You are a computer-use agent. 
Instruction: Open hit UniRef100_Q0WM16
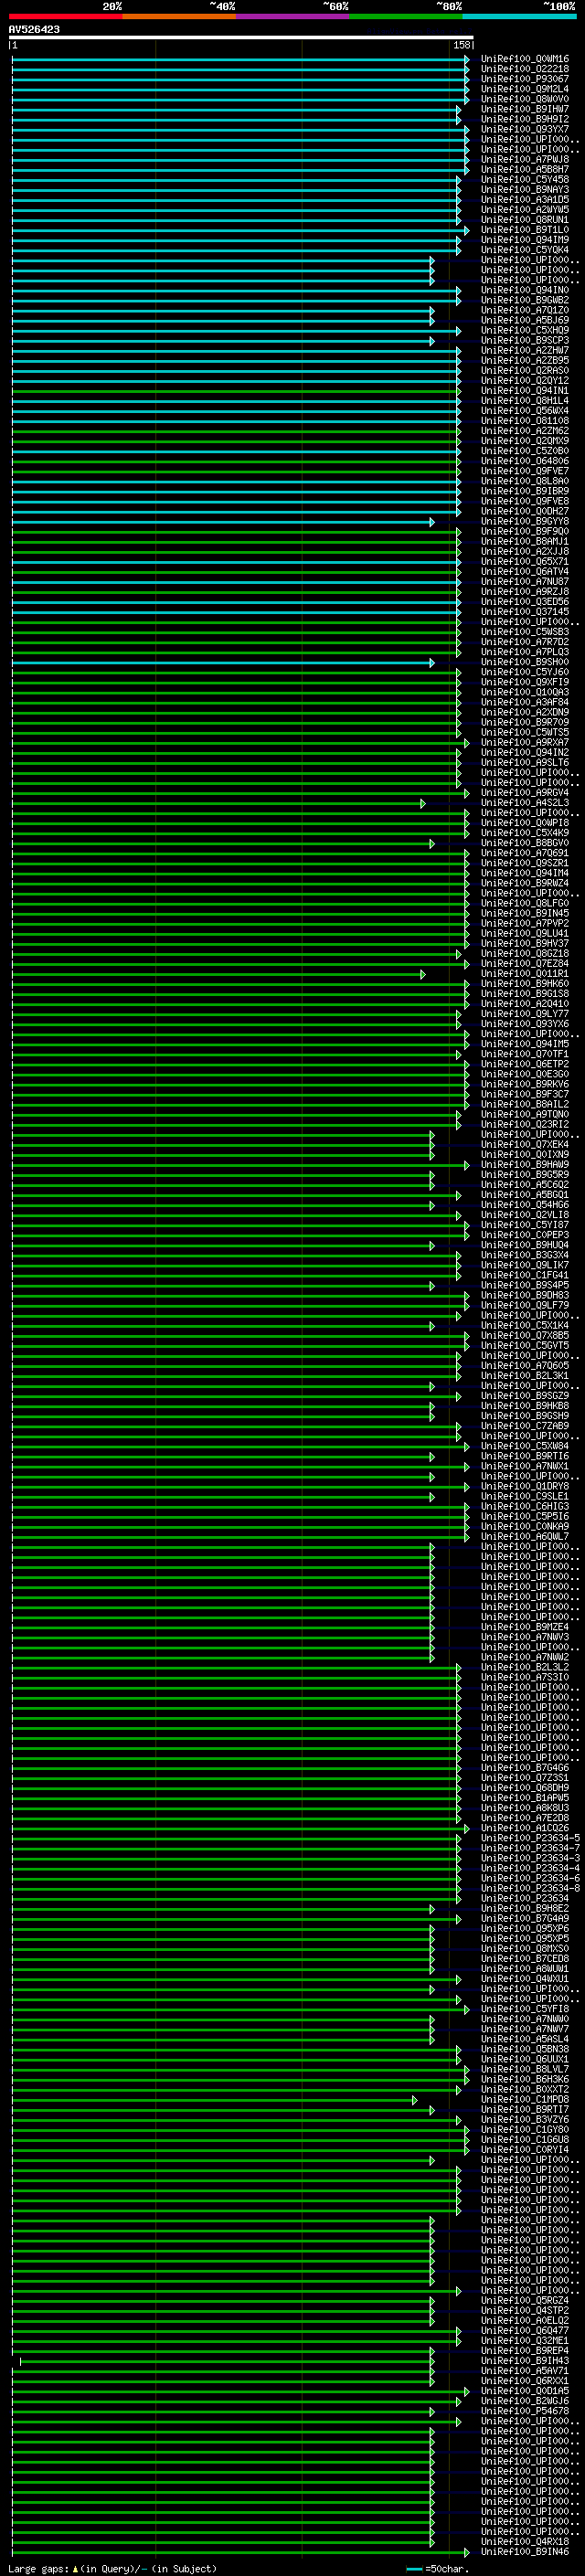[524, 59]
